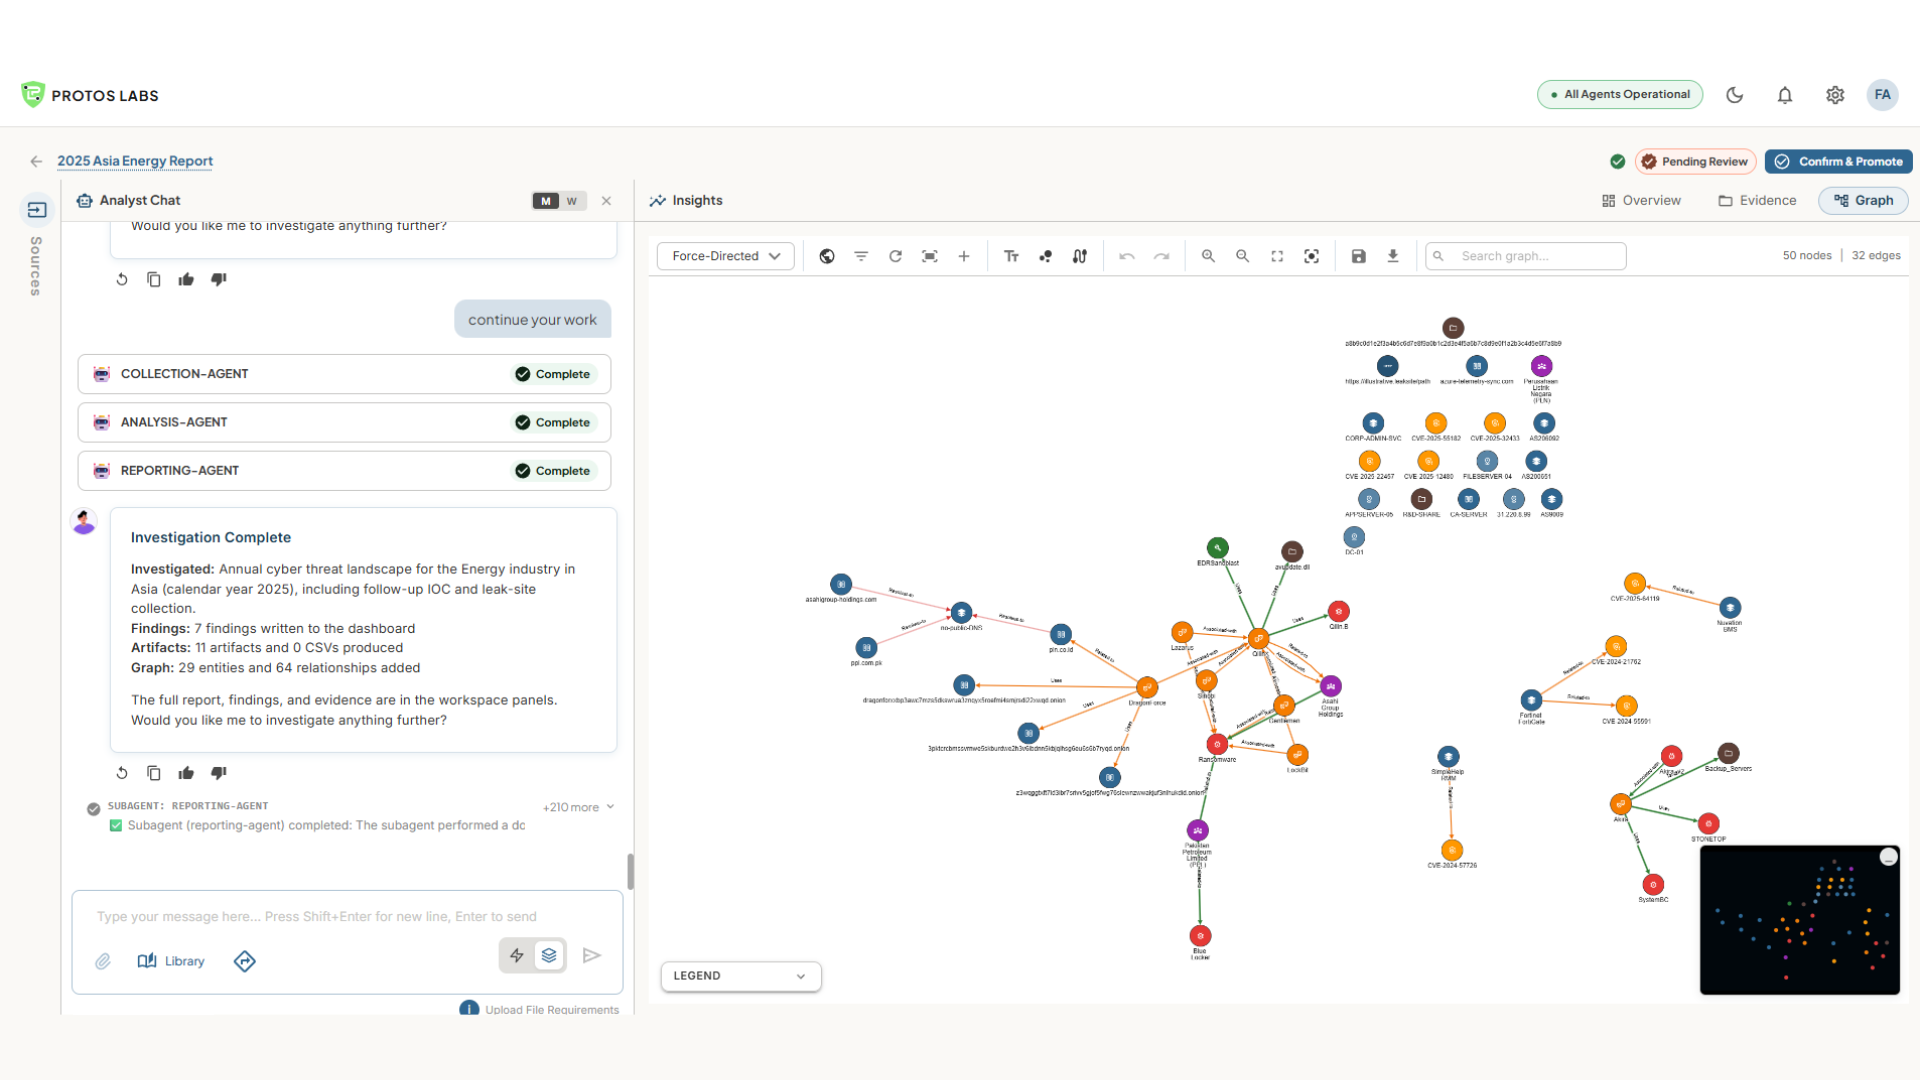
Task: Select the Graph tab
Action: 1863,200
